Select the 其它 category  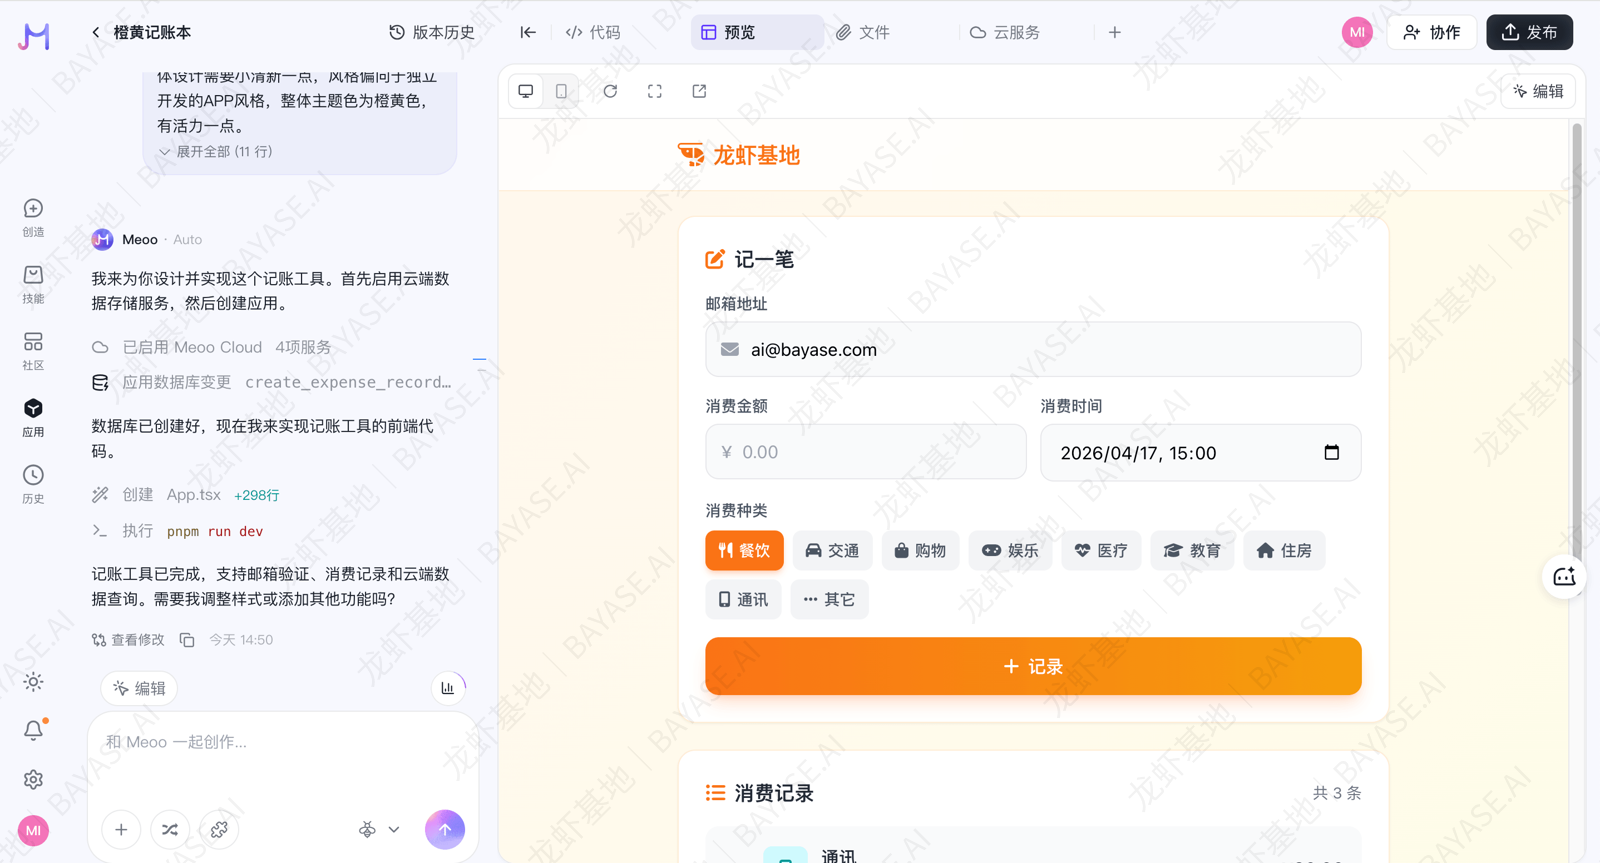click(x=829, y=599)
